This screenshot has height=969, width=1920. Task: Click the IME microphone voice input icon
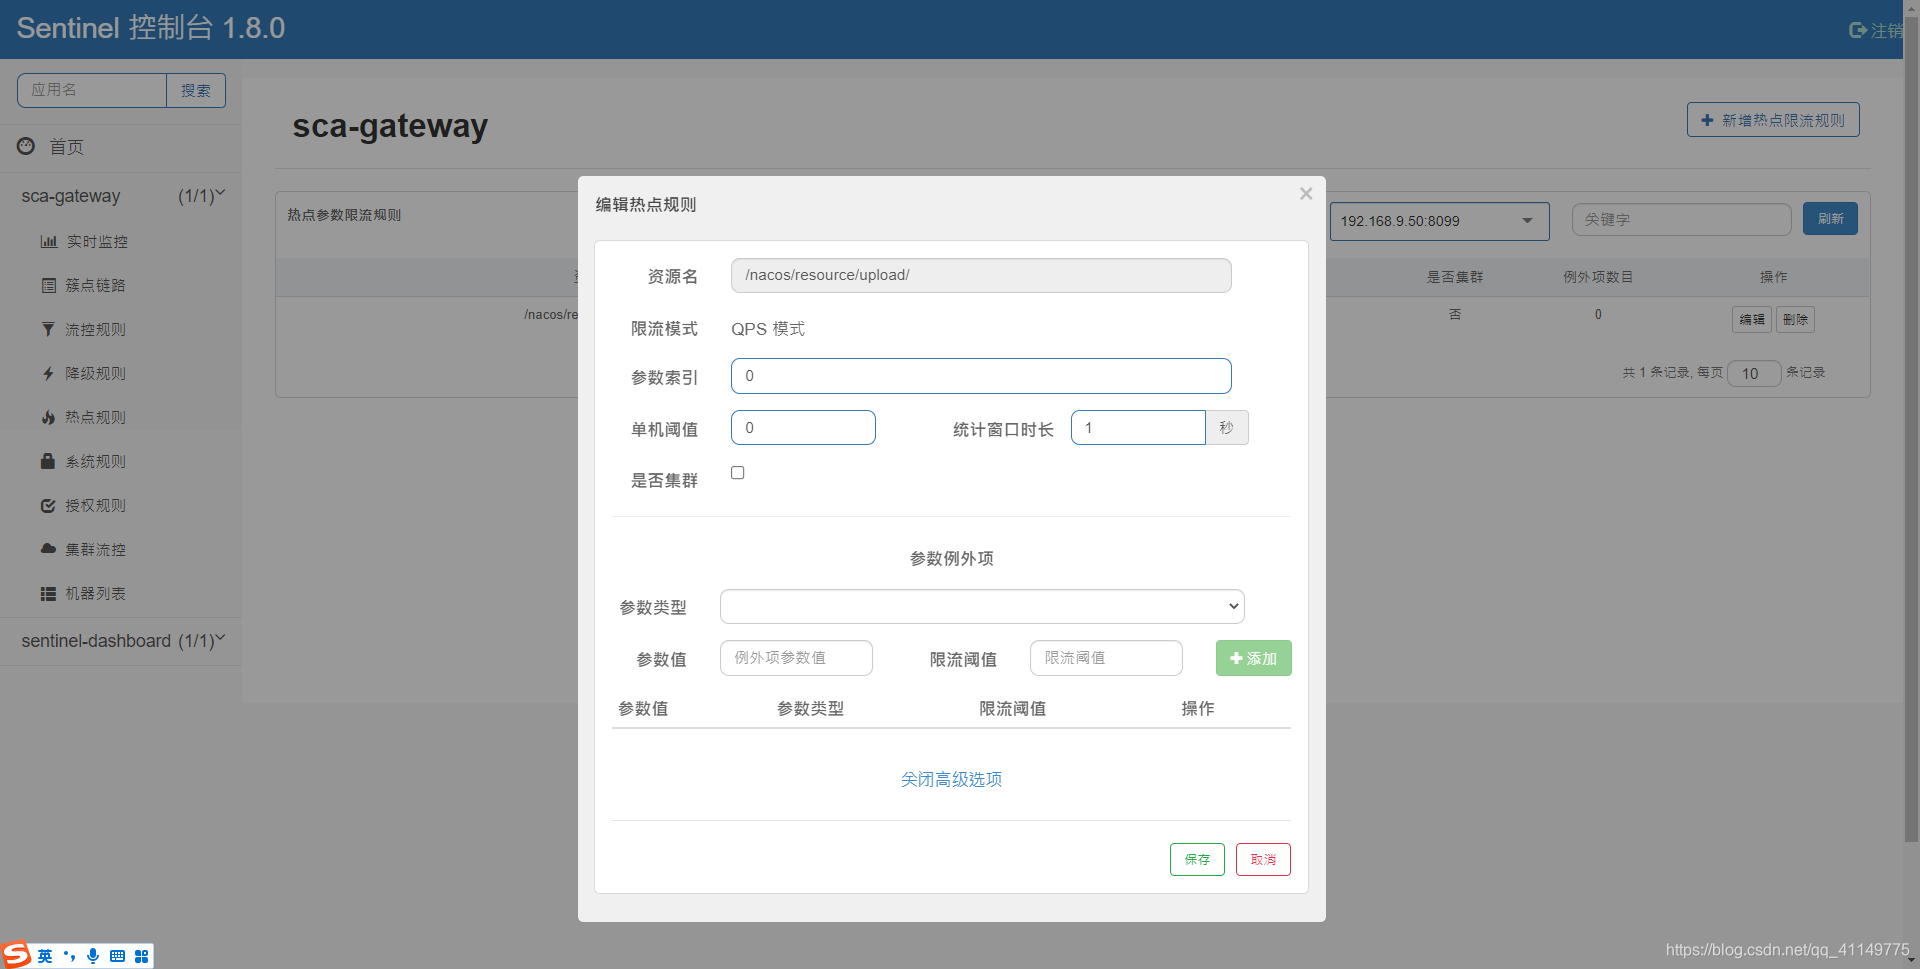coord(93,956)
